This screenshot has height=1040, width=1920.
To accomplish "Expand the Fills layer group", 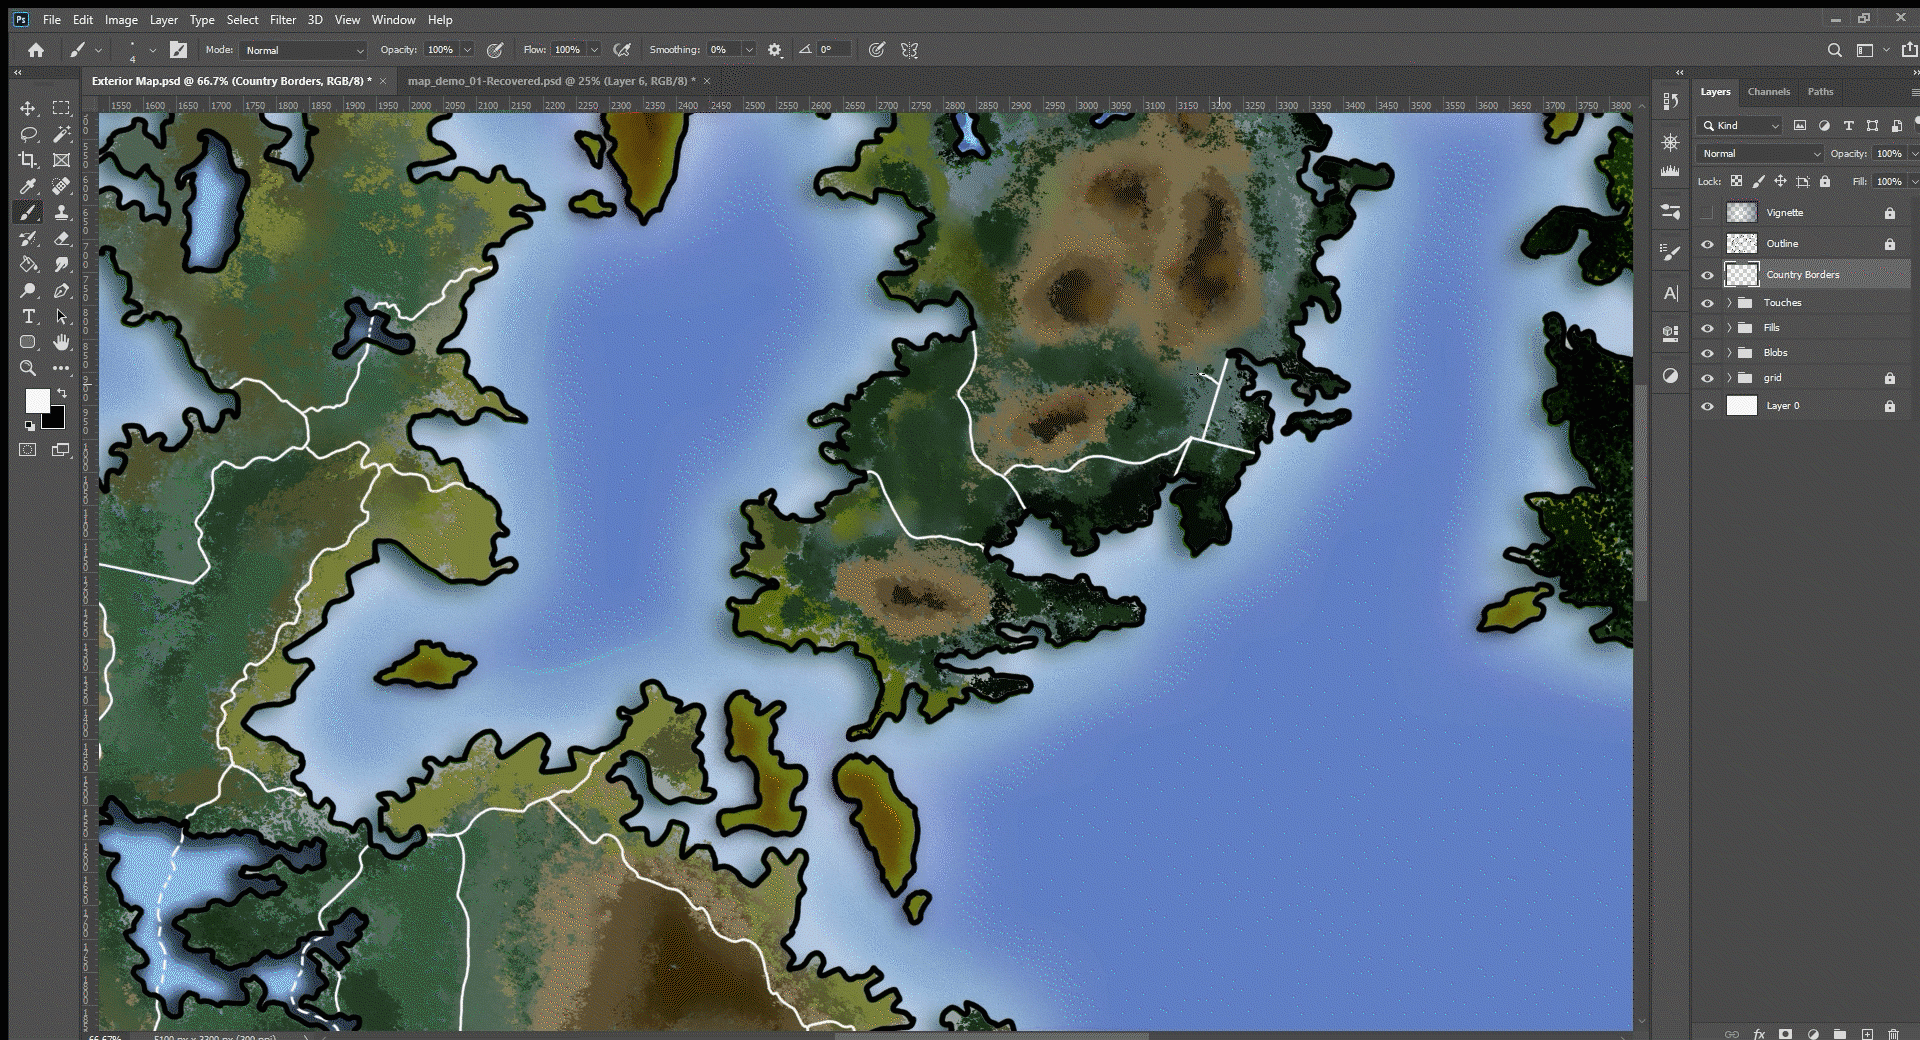I will (1729, 327).
